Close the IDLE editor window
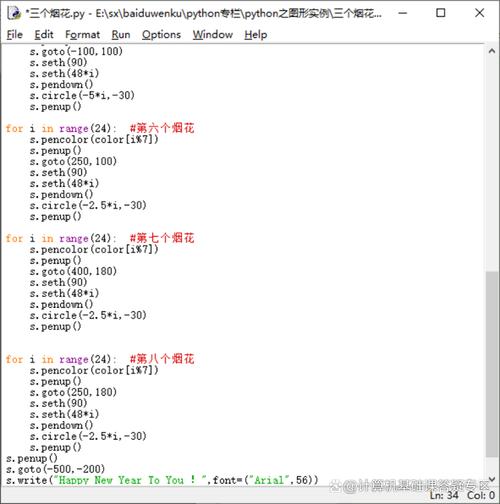Screen dimensions: 500x504 (x=479, y=13)
